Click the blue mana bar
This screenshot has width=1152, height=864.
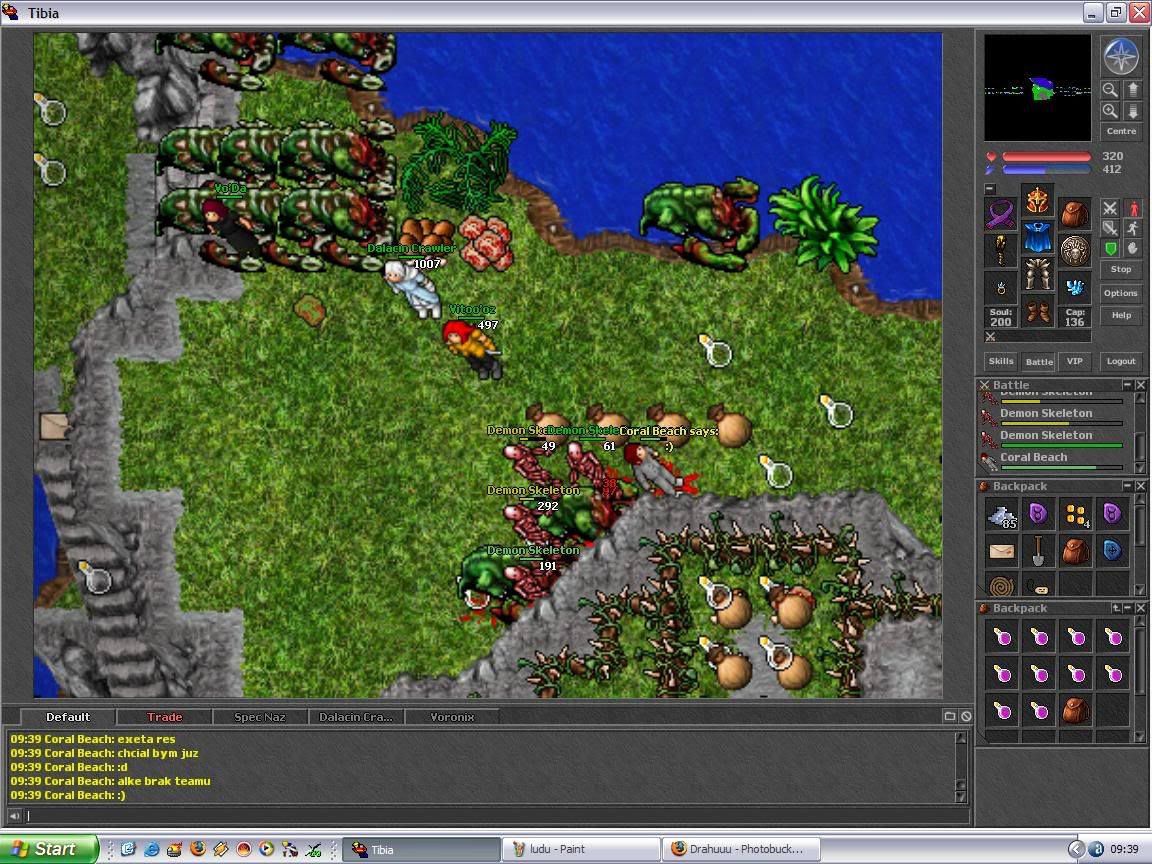coord(1046,170)
